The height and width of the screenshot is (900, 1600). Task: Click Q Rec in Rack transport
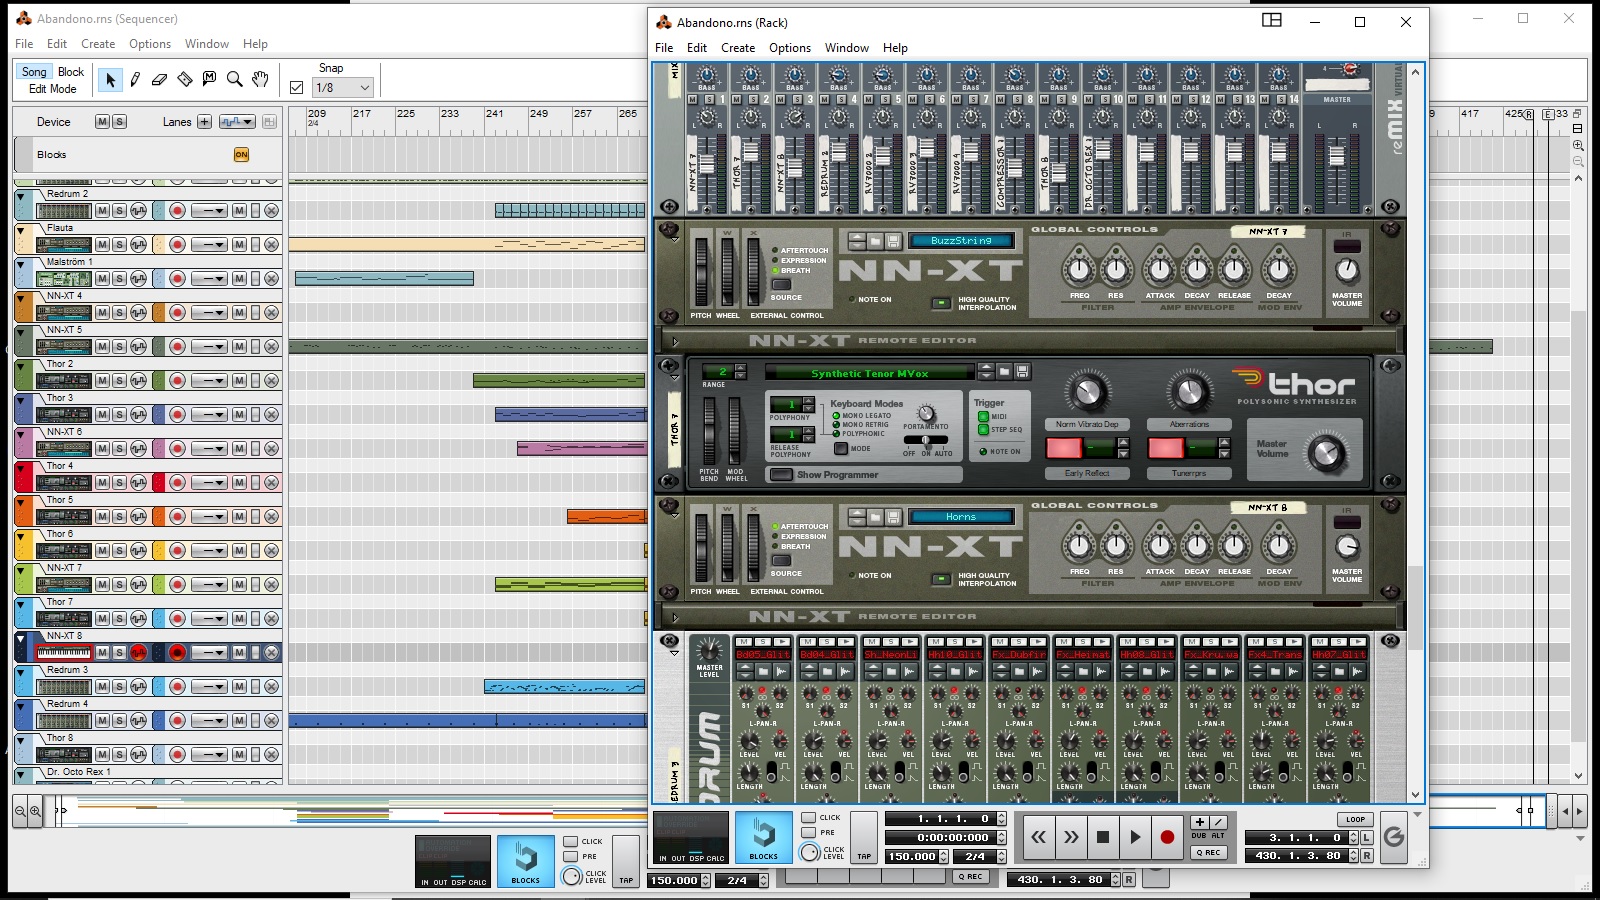pos(1208,853)
